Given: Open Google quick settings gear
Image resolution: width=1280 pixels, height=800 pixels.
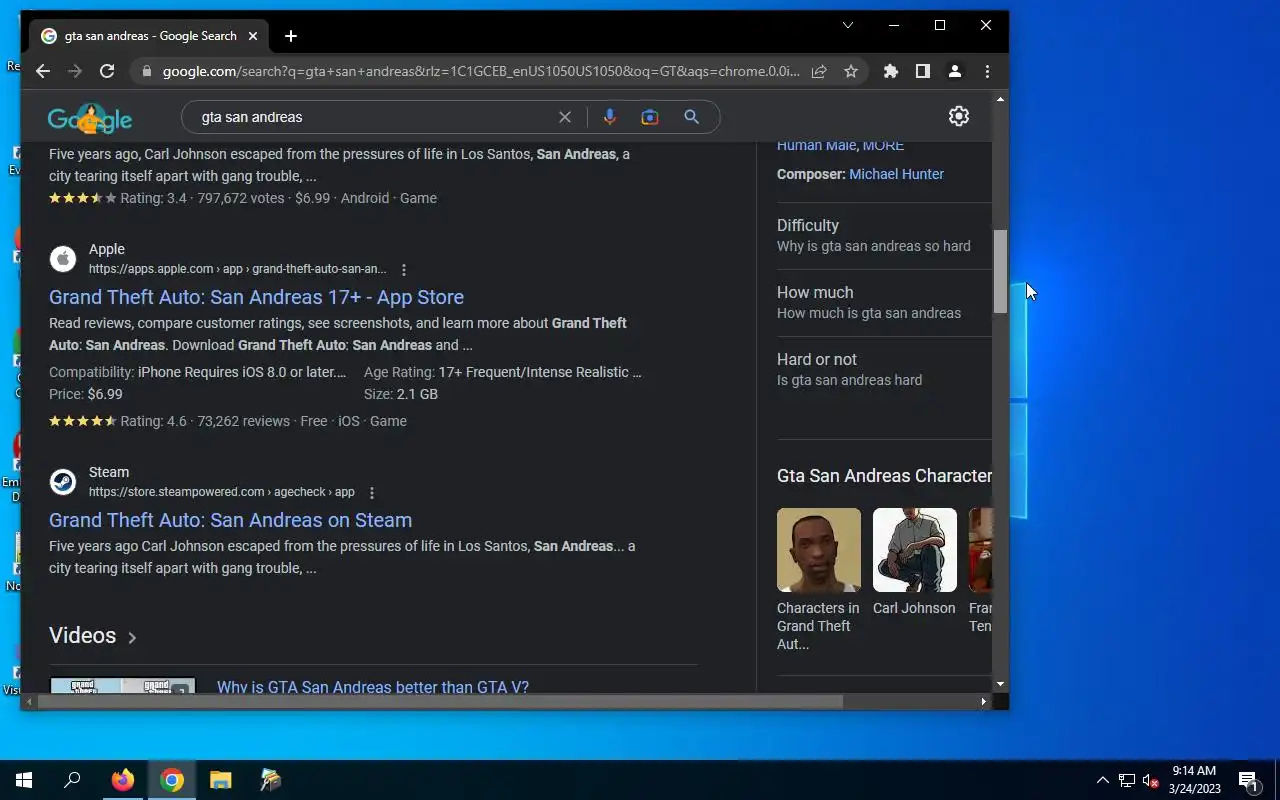Looking at the screenshot, I should 959,116.
